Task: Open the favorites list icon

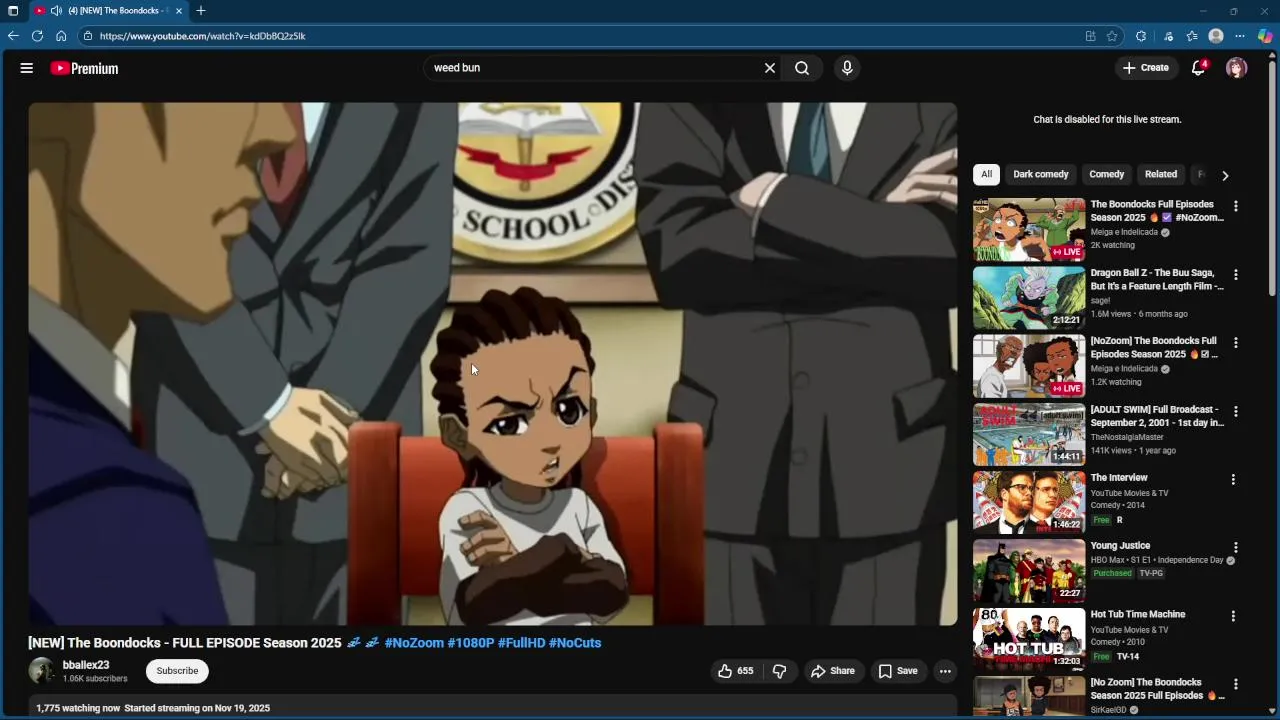Action: point(1192,36)
